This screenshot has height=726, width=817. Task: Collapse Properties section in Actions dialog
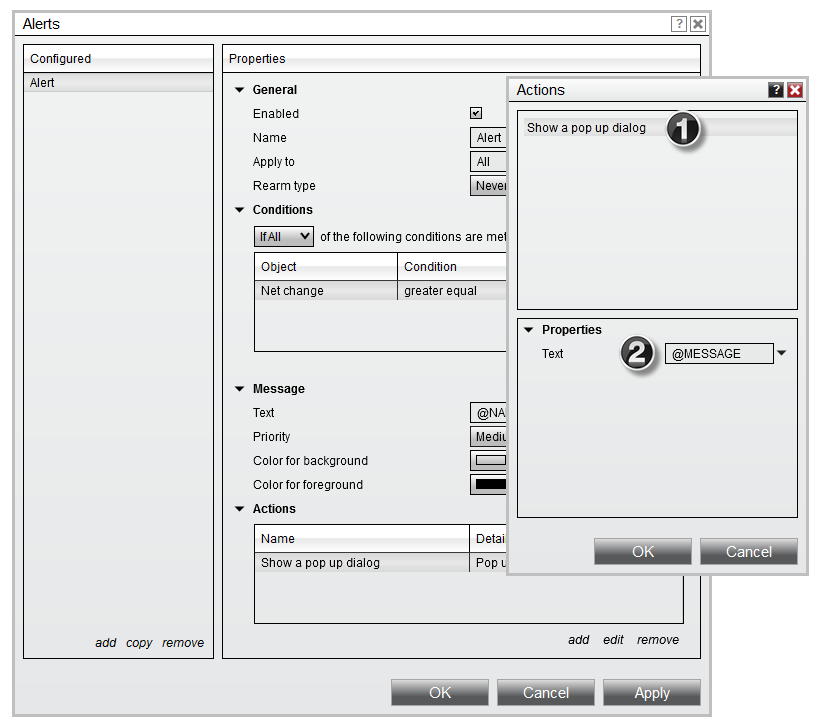point(529,330)
